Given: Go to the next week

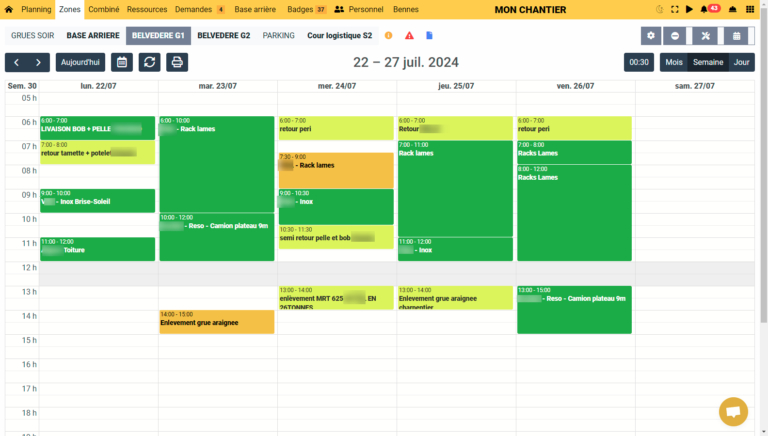Looking at the screenshot, I should tap(38, 62).
